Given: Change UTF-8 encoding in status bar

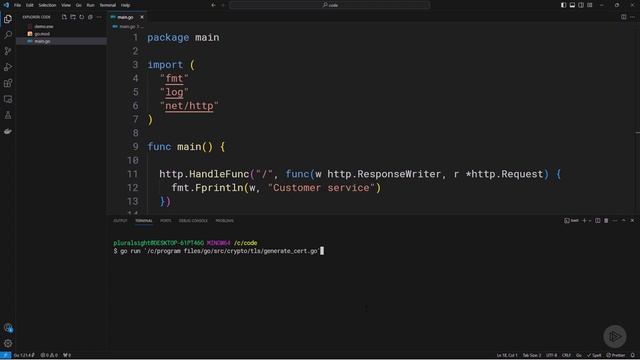Looking at the screenshot, I should [x=551, y=355].
